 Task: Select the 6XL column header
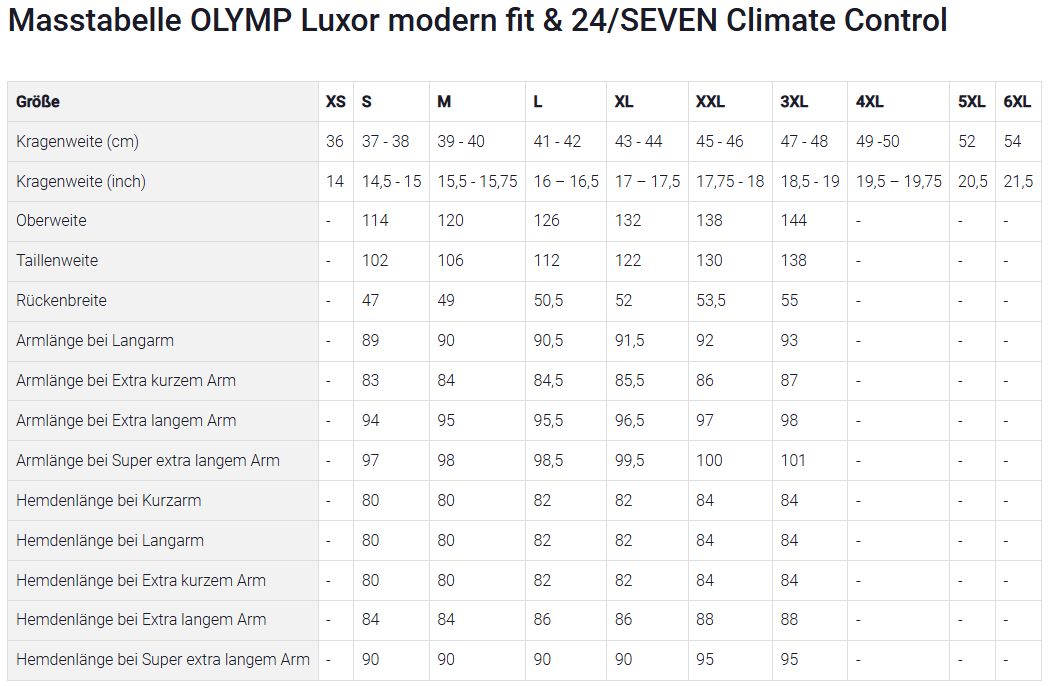pyautogui.click(x=1017, y=102)
